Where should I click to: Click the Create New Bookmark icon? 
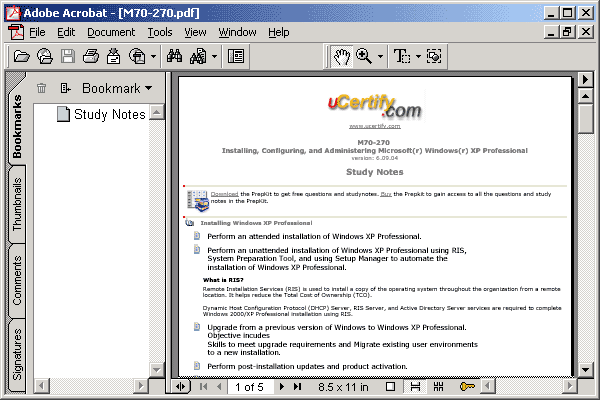click(65, 88)
